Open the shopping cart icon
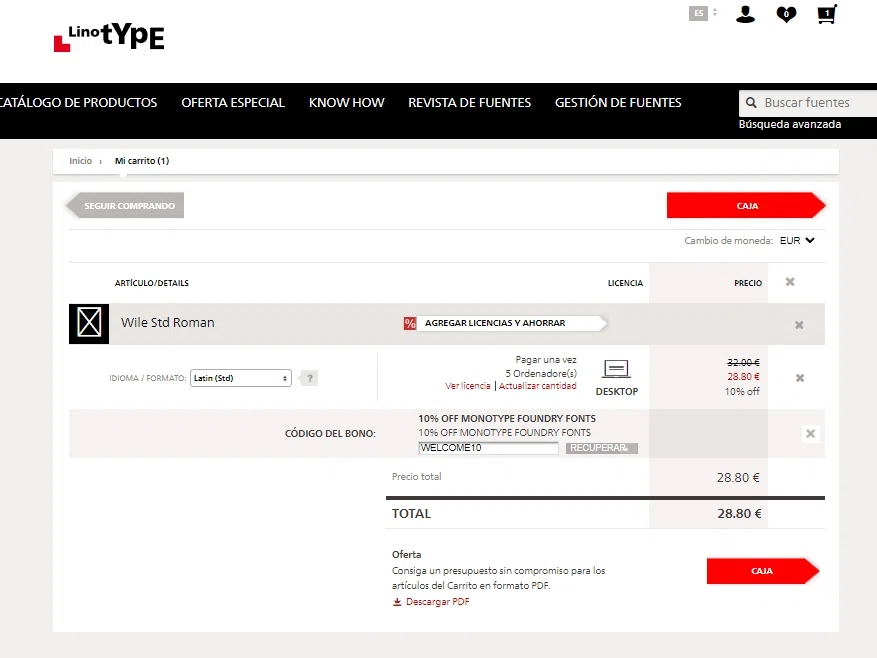The image size is (877, 658). pyautogui.click(x=827, y=14)
